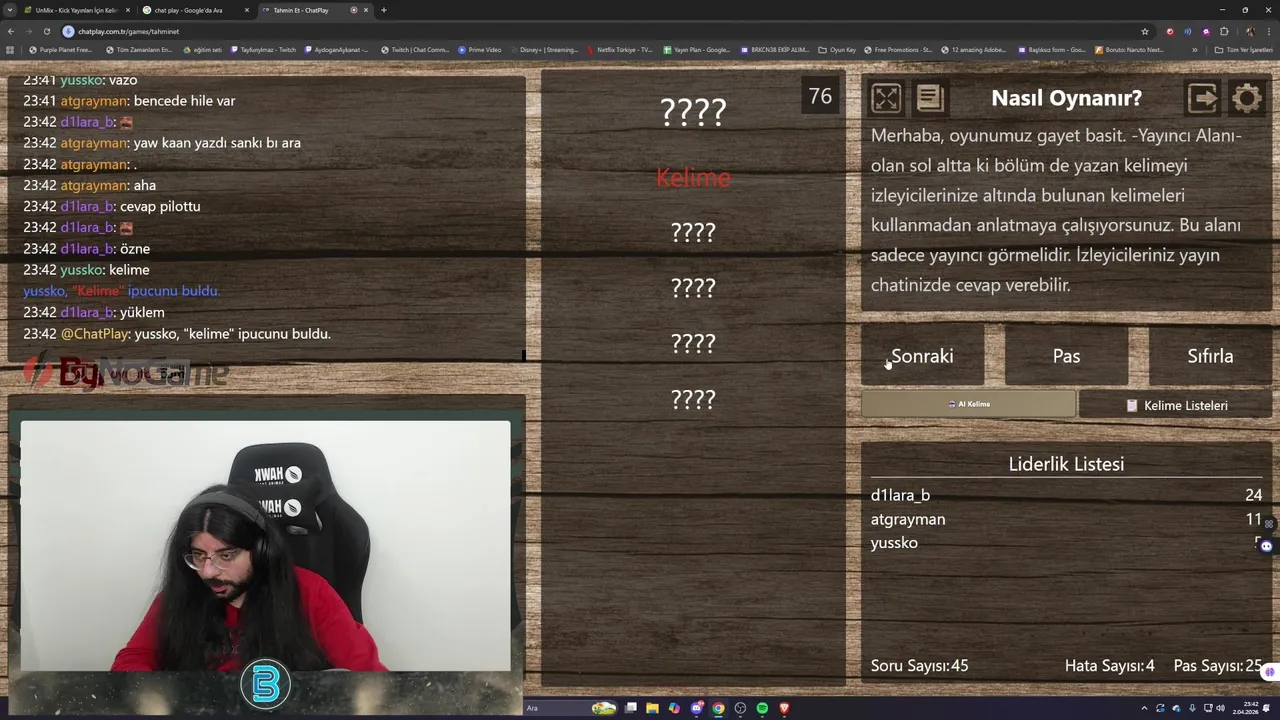Click the audio playing indicator on tab
This screenshot has width=1280, height=720.
(x=354, y=10)
